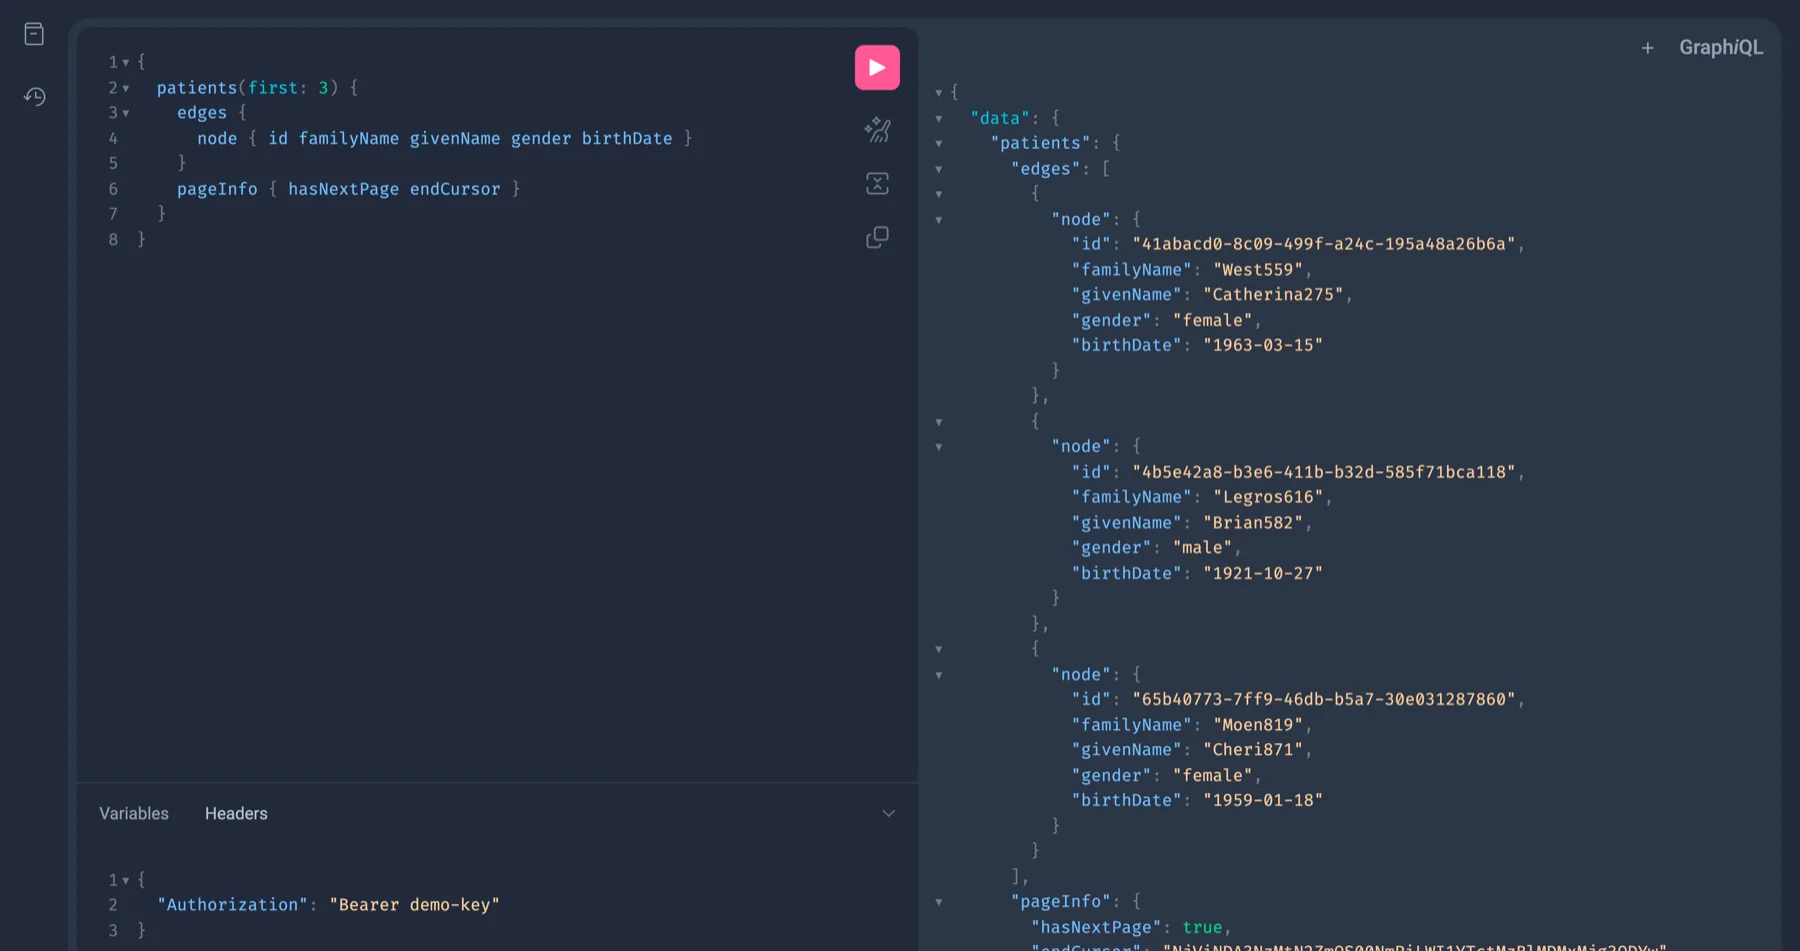Select the Headers tab
This screenshot has width=1800, height=951.
236,814
